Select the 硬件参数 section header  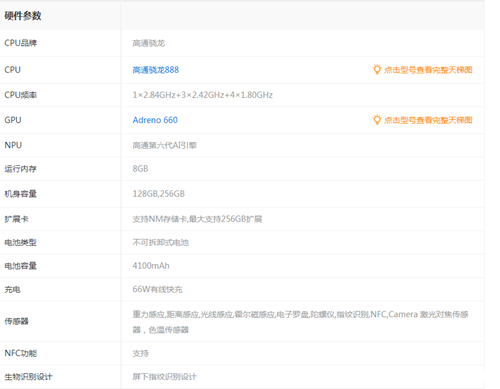[x=23, y=16]
